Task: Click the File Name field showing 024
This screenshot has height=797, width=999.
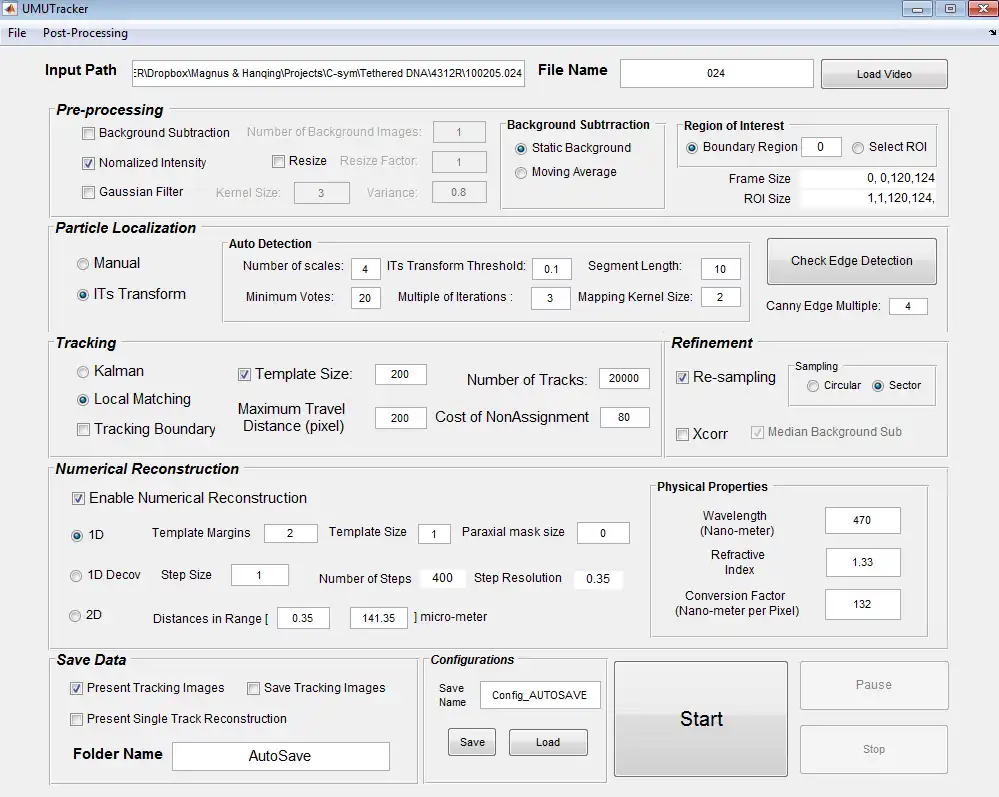Action: tap(716, 73)
